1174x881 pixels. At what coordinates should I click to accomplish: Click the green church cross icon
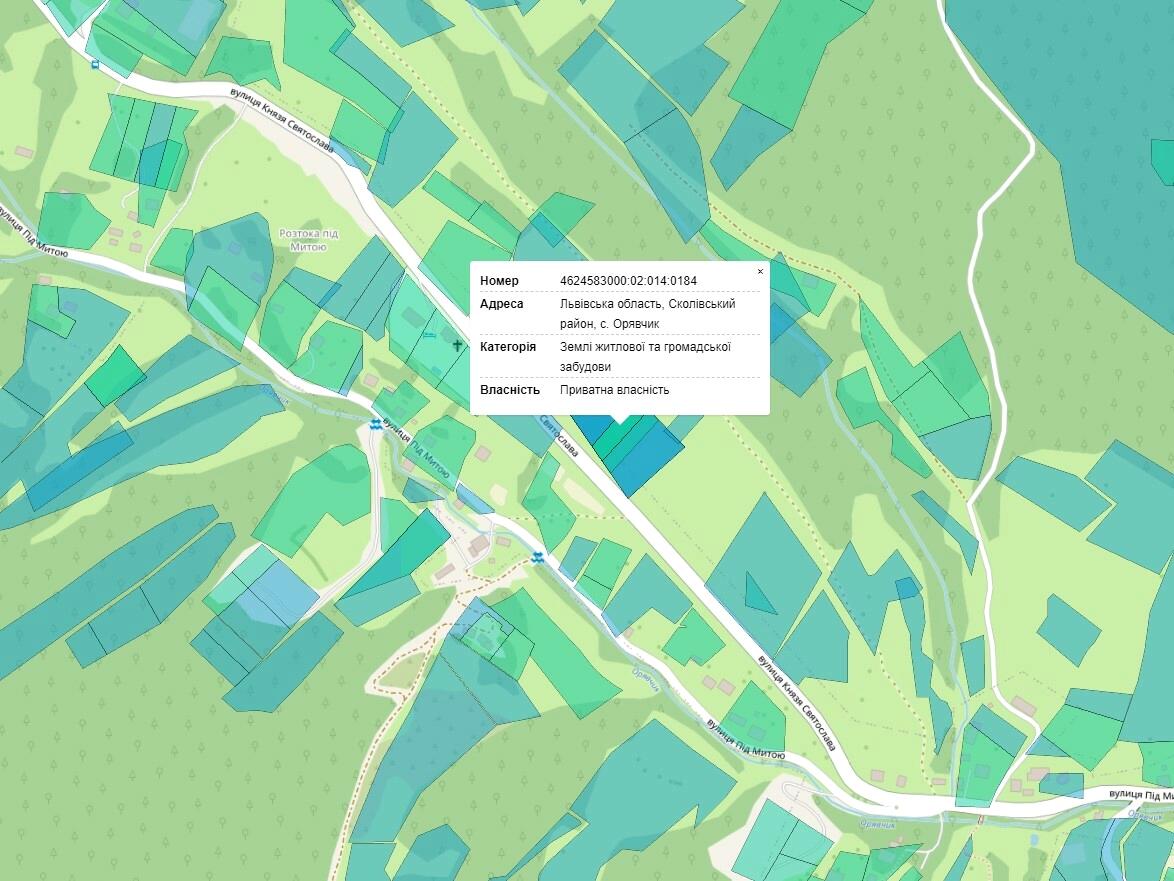coord(457,345)
